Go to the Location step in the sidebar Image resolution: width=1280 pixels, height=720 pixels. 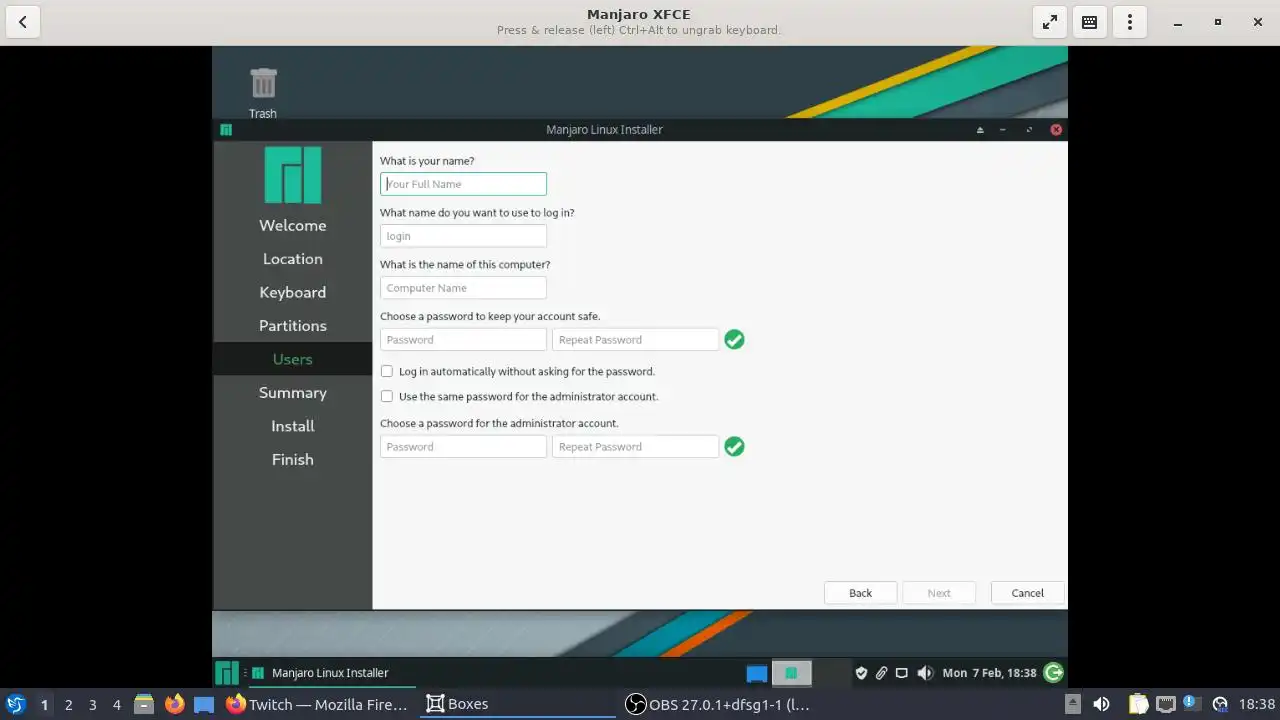pyautogui.click(x=293, y=259)
